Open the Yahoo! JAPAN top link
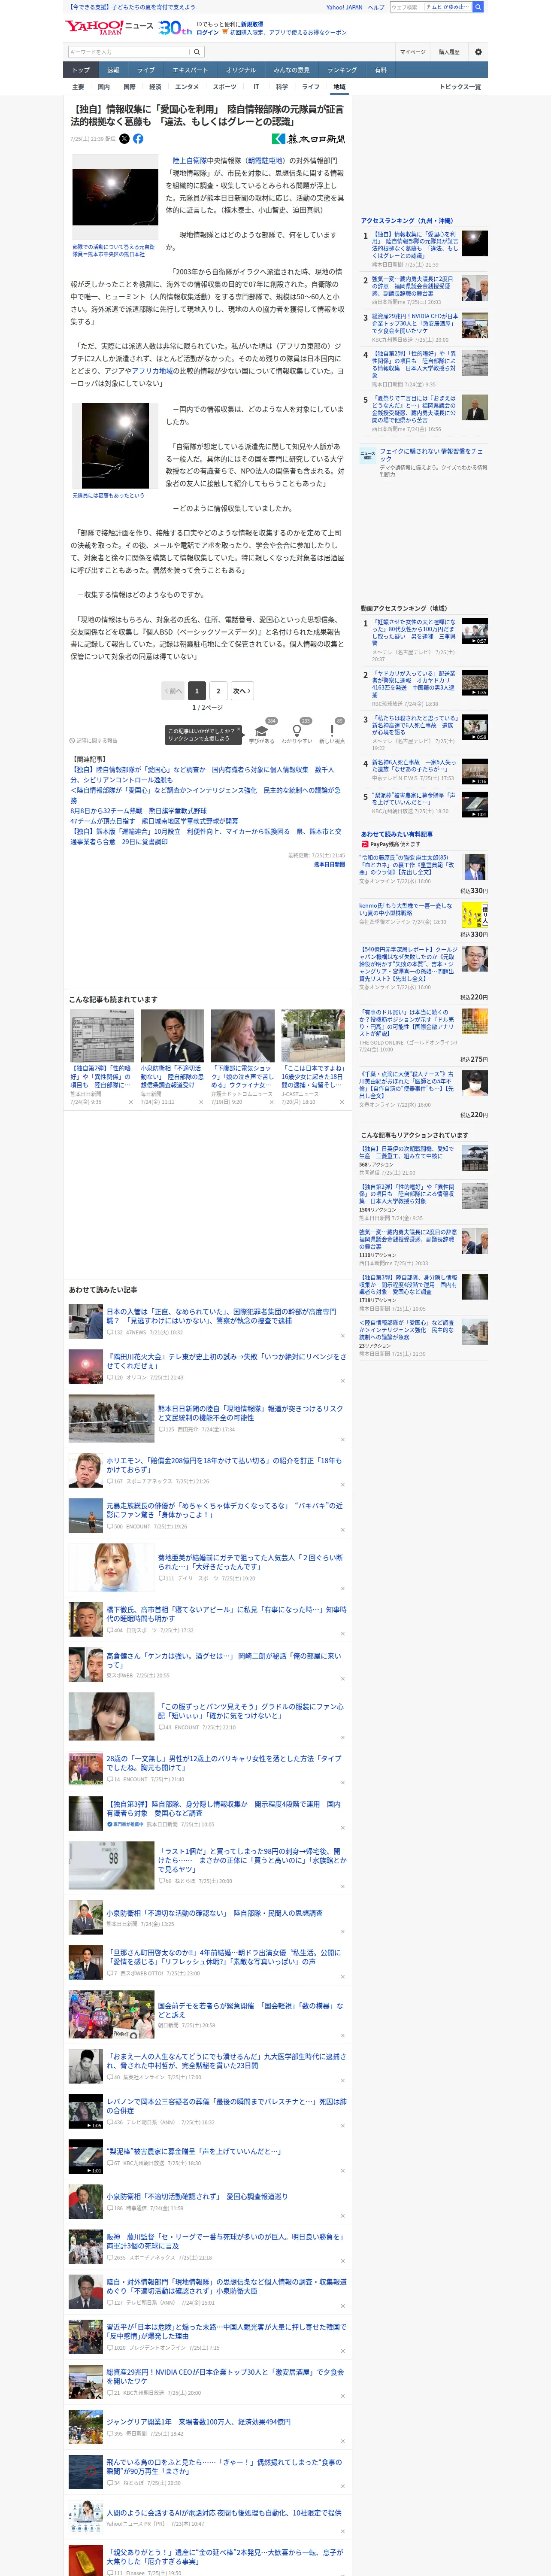The image size is (551, 2576). coord(344,7)
